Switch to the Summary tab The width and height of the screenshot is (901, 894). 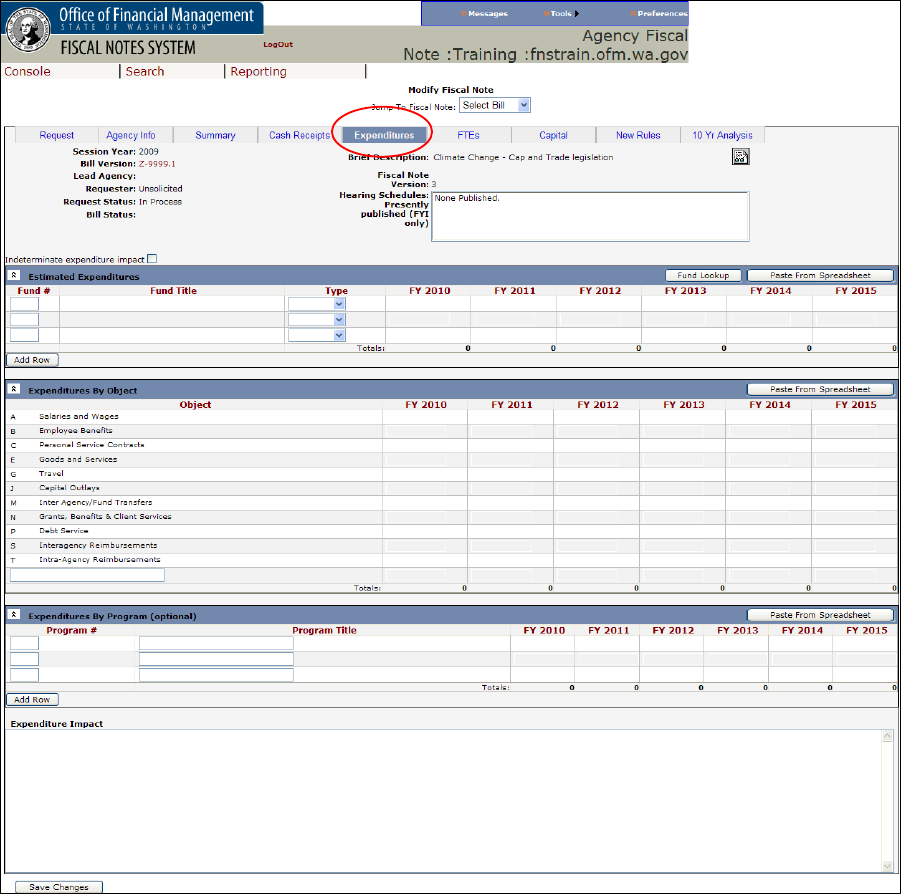[215, 135]
